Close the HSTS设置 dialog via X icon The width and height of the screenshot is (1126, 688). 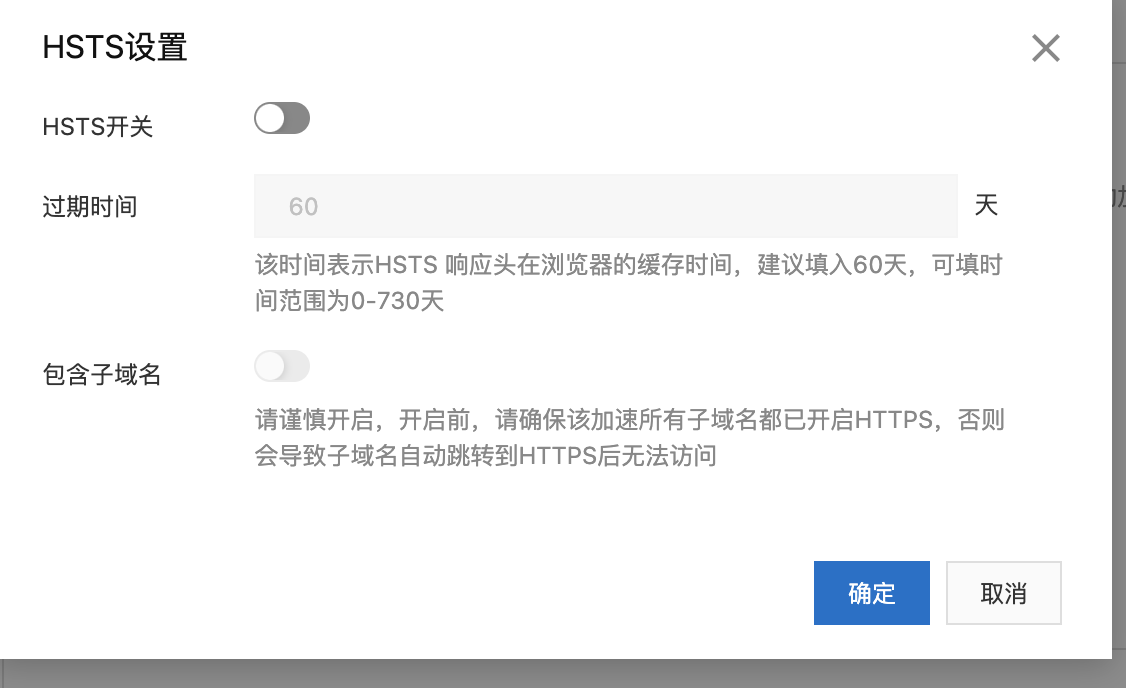click(x=1046, y=48)
